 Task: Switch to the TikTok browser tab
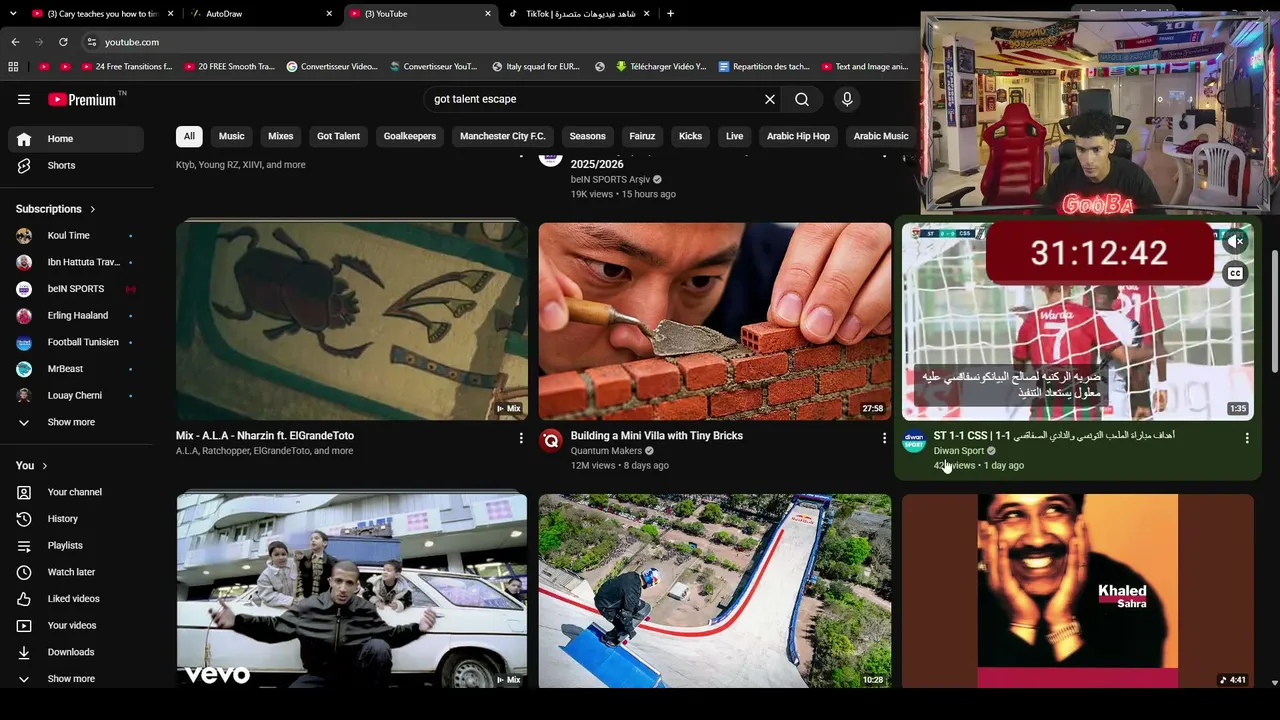(580, 14)
